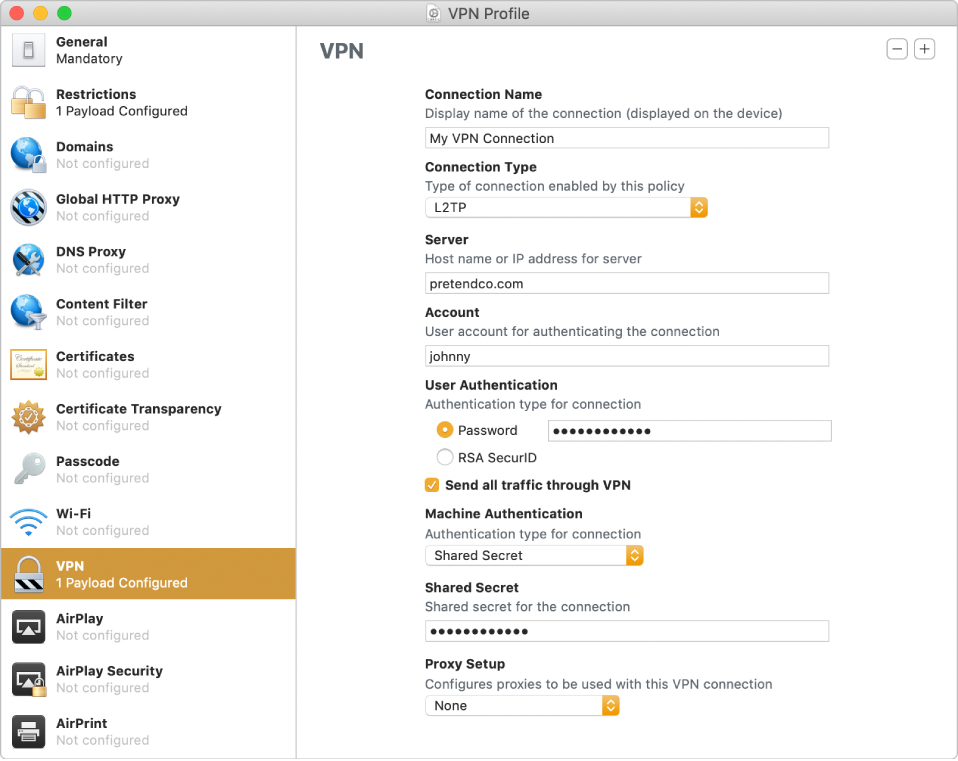Click the AirPrint printer icon

pos(28,731)
